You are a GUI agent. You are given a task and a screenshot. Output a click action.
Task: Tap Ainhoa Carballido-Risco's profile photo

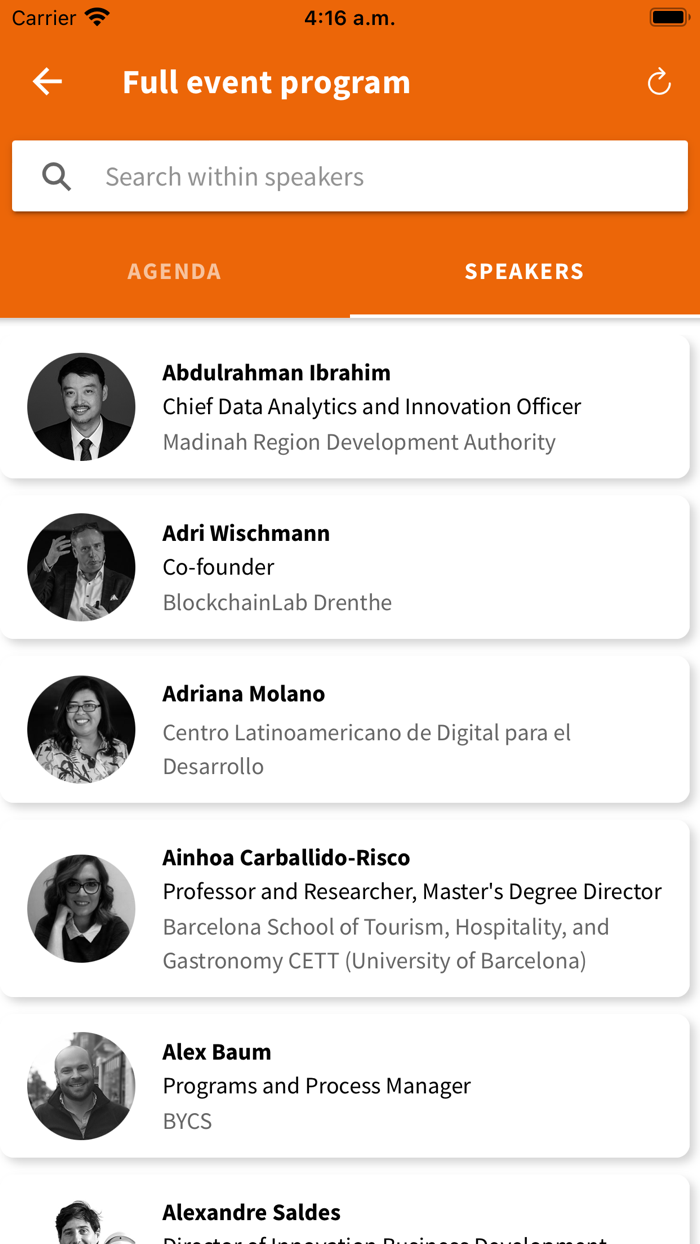coord(81,908)
